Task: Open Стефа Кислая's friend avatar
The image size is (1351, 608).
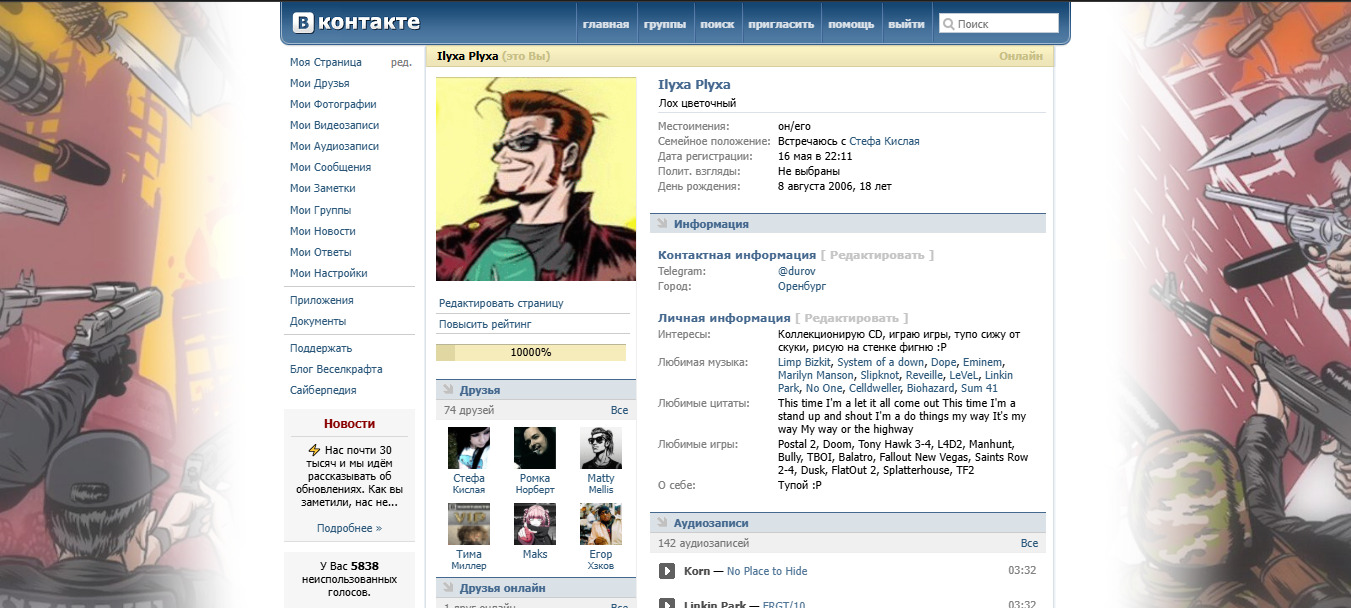Action: point(468,448)
